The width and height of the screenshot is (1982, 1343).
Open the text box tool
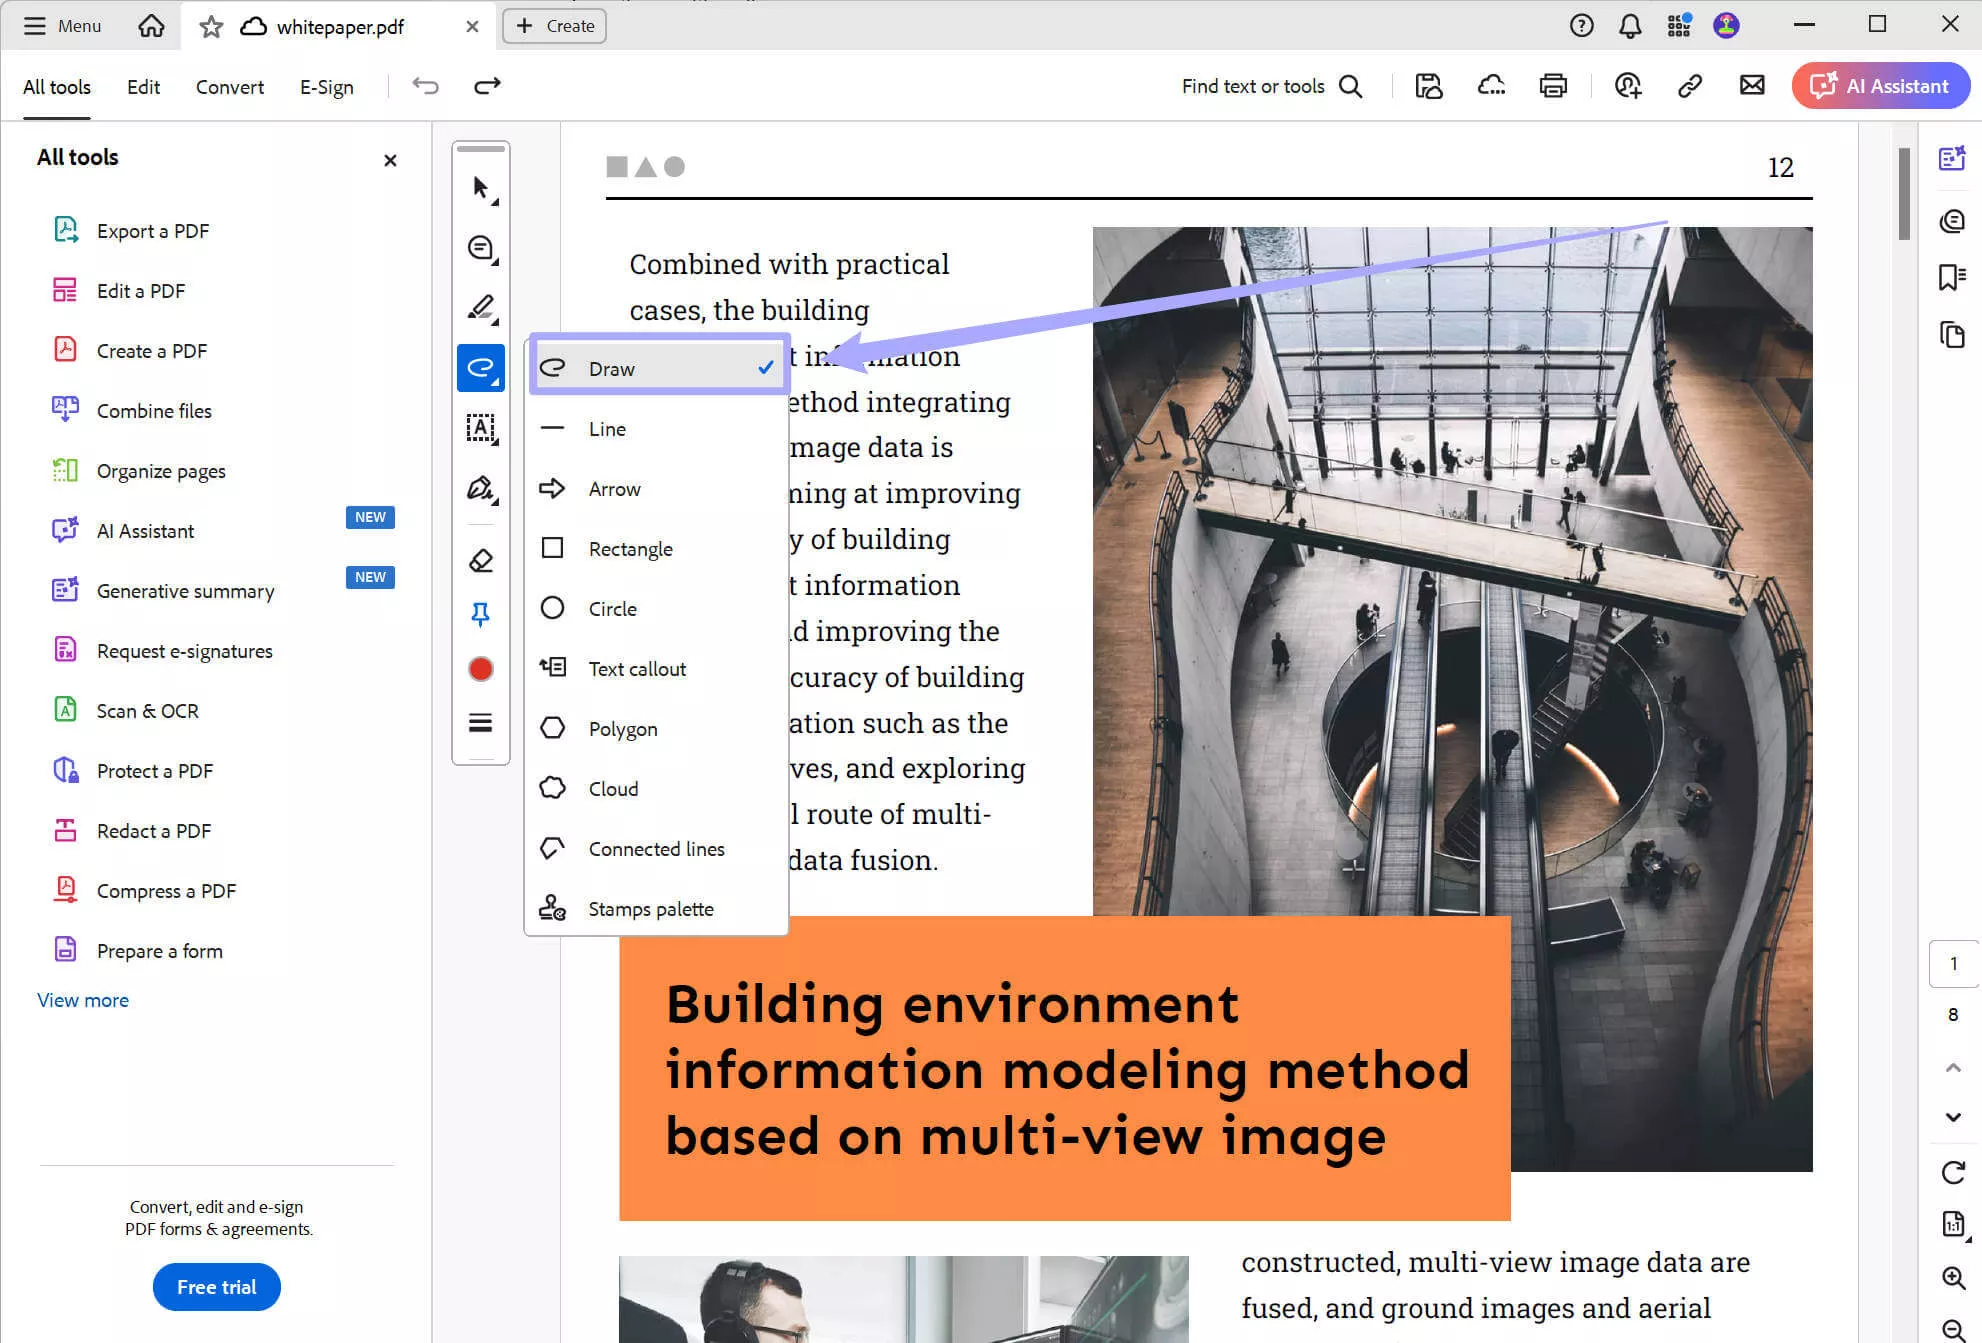coord(481,428)
